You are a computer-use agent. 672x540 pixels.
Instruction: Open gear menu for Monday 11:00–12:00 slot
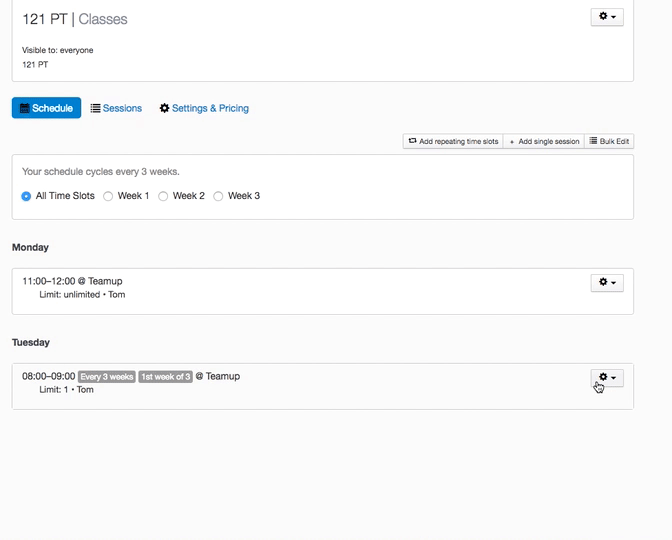coord(606,283)
